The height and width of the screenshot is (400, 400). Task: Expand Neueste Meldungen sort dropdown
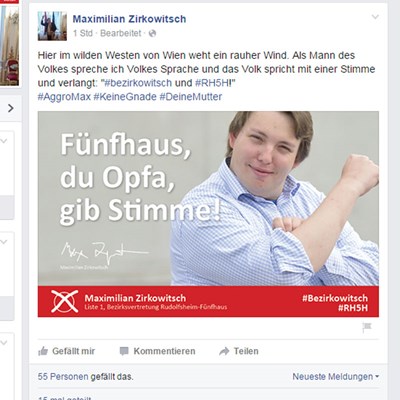[336, 377]
